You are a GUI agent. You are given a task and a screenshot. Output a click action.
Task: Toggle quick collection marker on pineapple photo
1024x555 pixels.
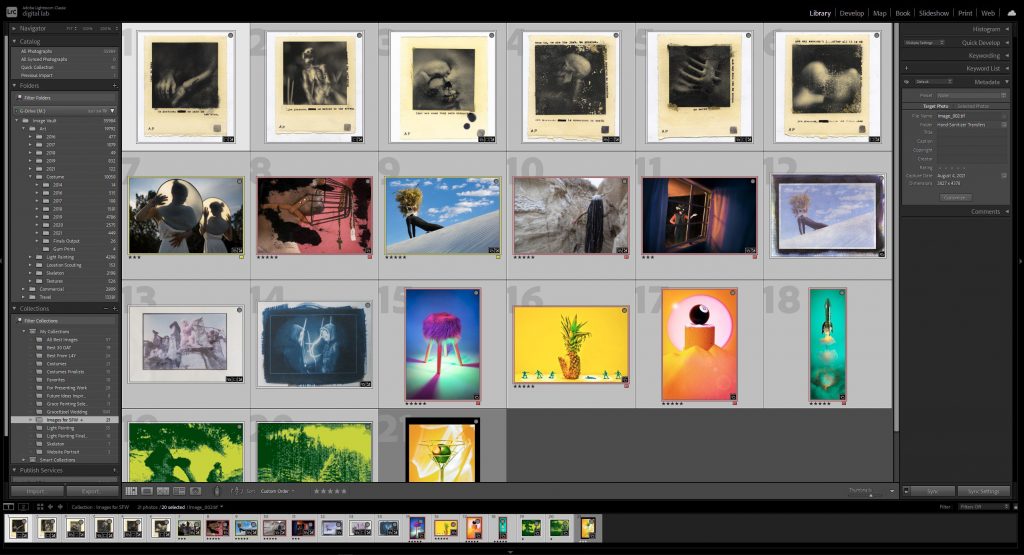pos(624,311)
